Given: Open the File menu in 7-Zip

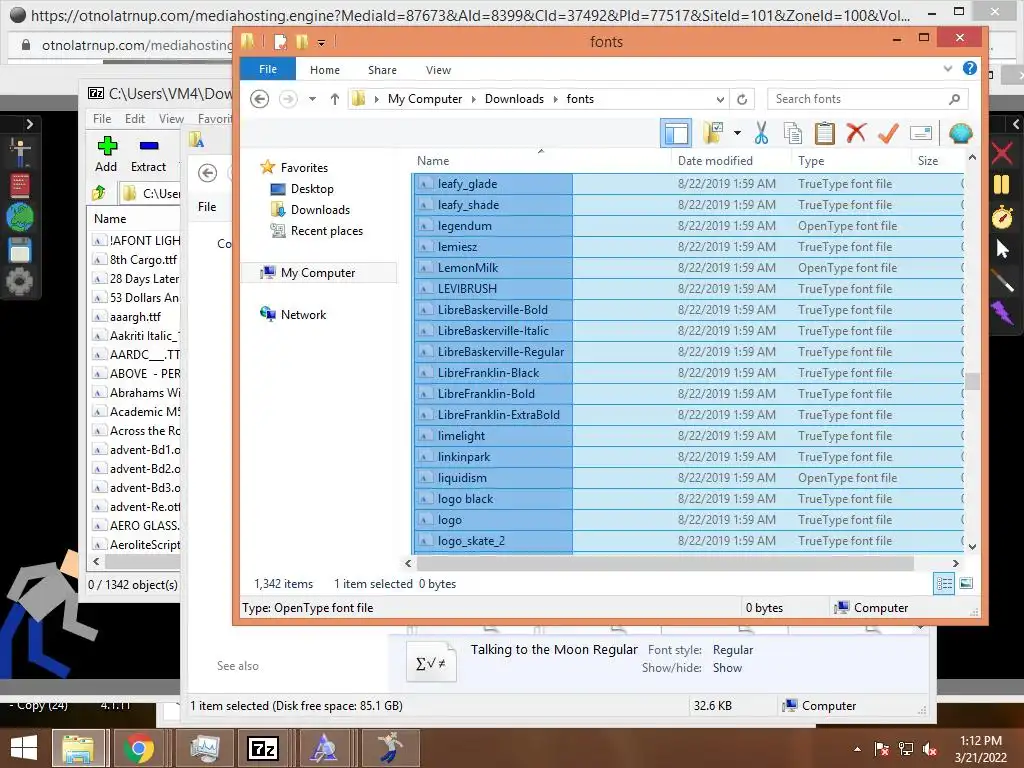Looking at the screenshot, I should point(102,119).
